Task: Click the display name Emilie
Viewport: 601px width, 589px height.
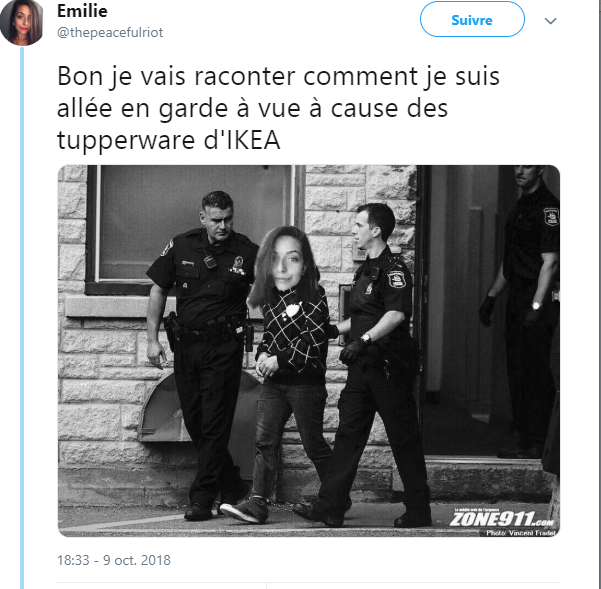Action: [x=82, y=11]
